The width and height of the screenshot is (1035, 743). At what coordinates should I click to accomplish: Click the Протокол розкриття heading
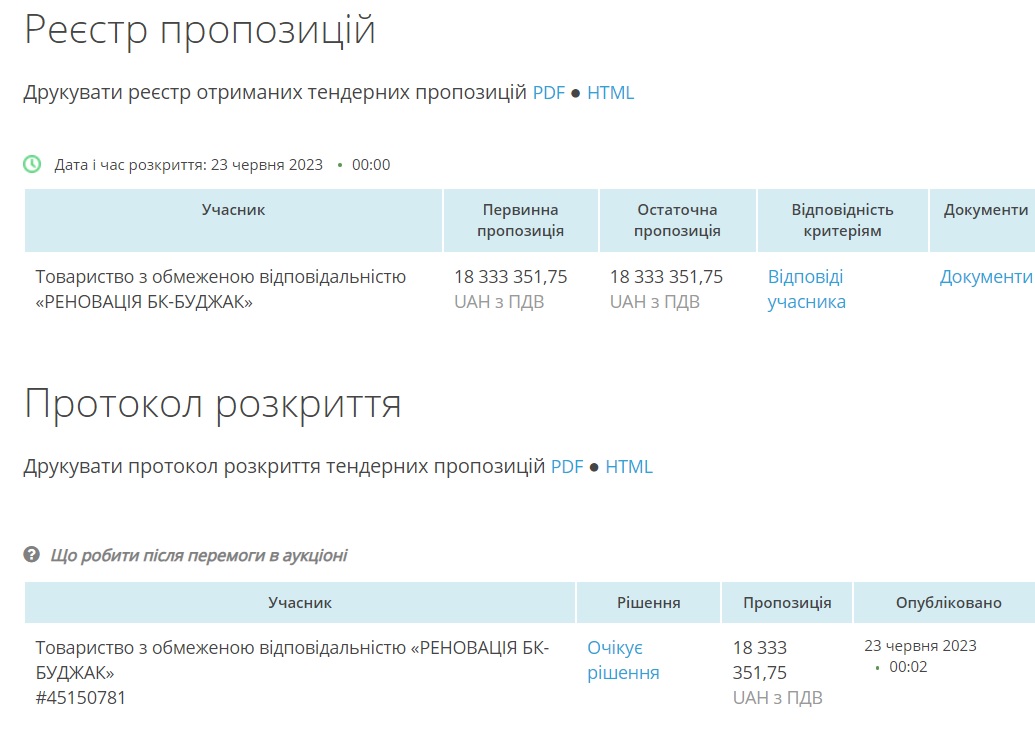point(213,404)
